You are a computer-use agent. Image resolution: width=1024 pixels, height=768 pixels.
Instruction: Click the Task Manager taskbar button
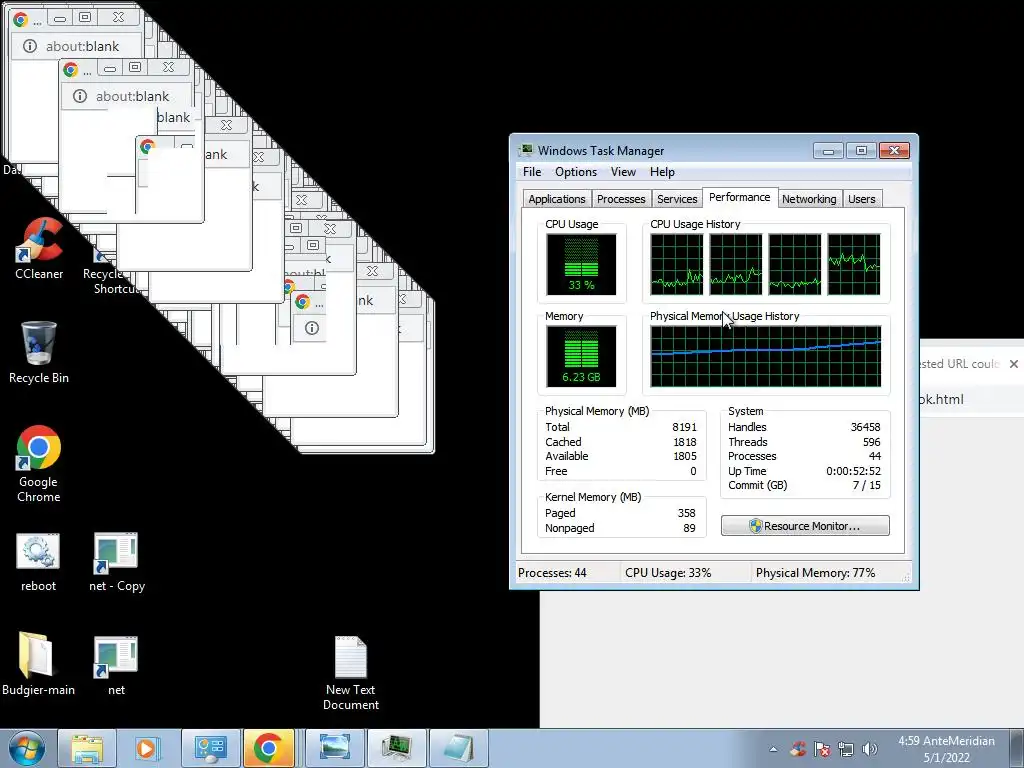396,748
